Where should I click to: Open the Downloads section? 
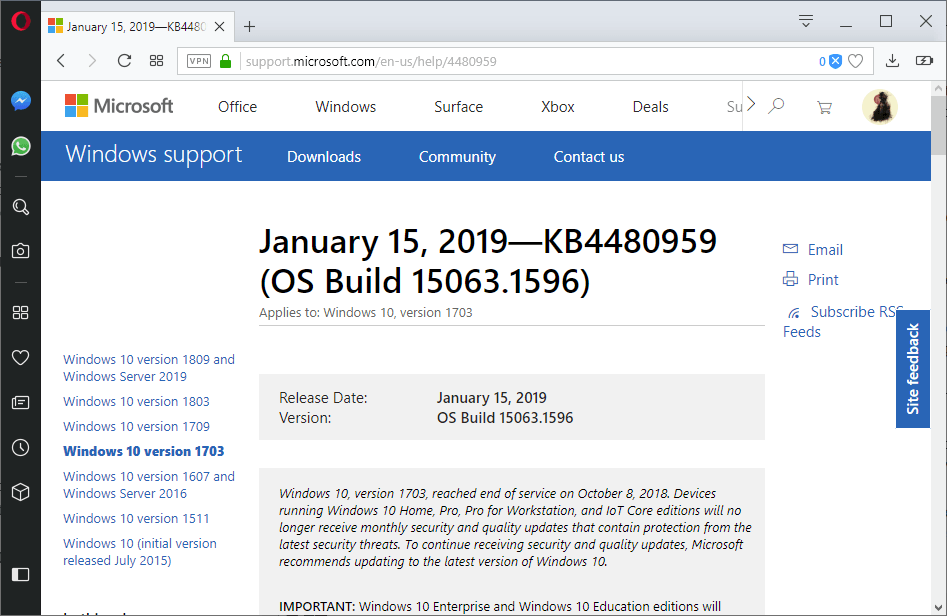pos(324,157)
